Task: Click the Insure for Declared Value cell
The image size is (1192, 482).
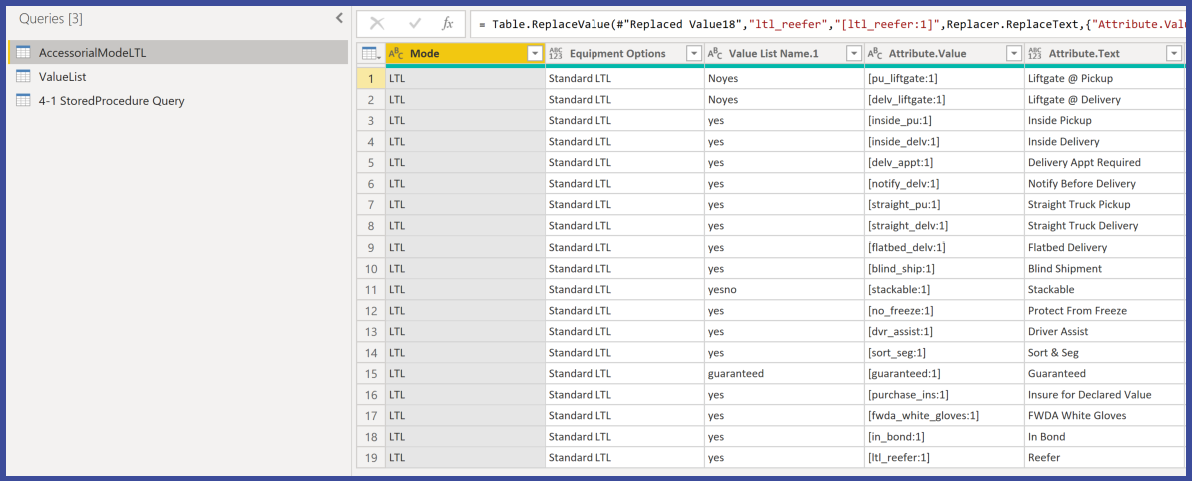Action: [1104, 395]
